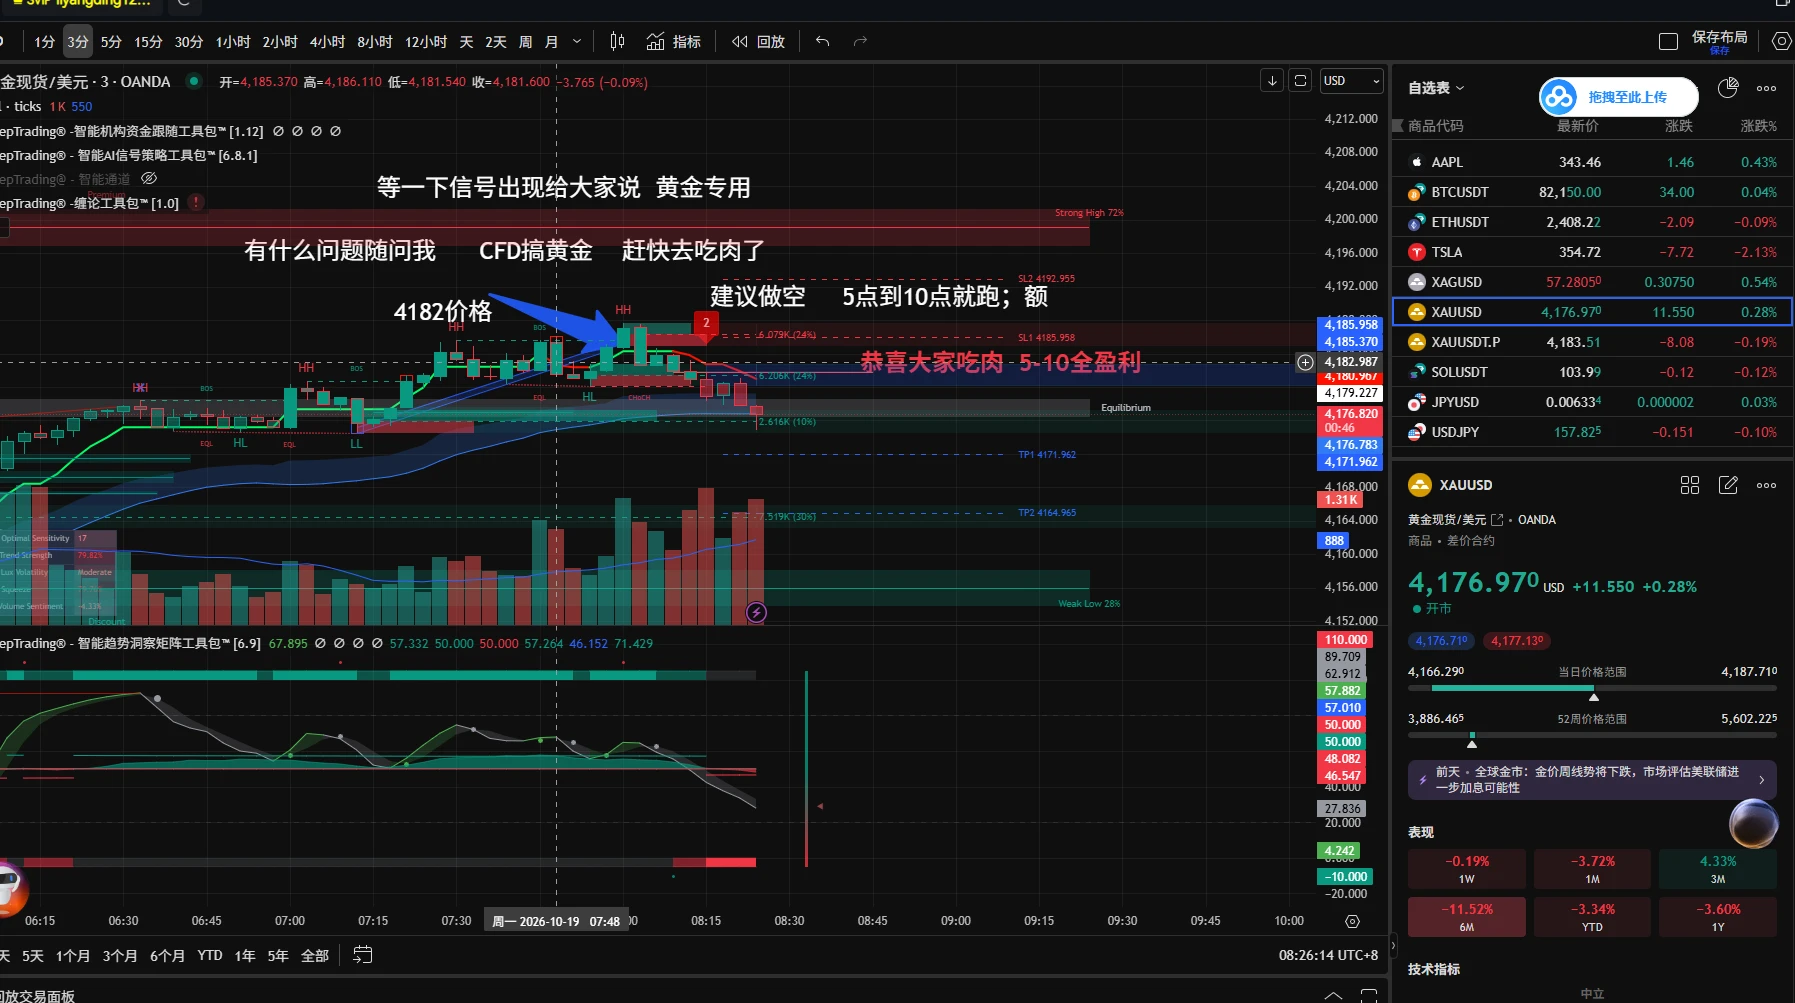Click the red warning icon on 缠论工具包

[196, 202]
